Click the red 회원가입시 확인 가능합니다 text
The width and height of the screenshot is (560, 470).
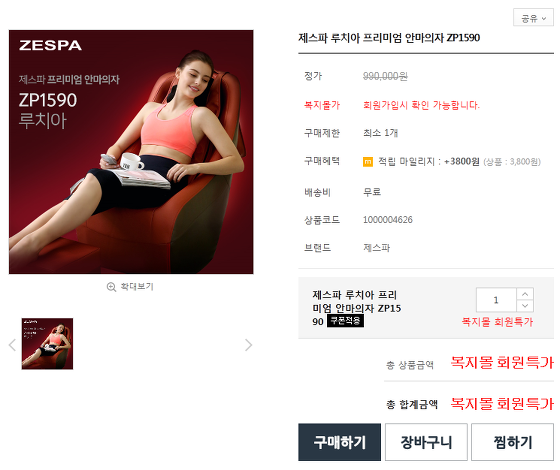pyautogui.click(x=421, y=105)
